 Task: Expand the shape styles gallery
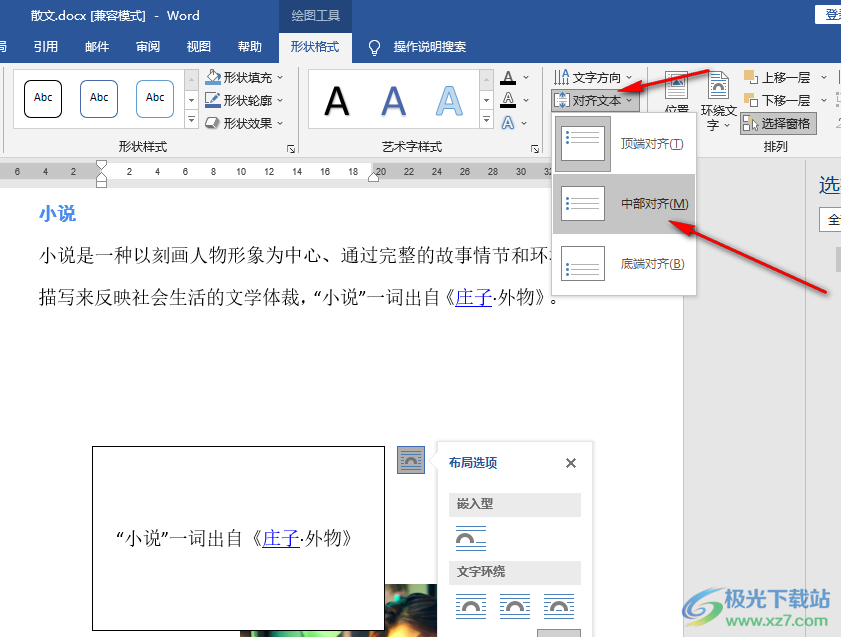tap(191, 120)
